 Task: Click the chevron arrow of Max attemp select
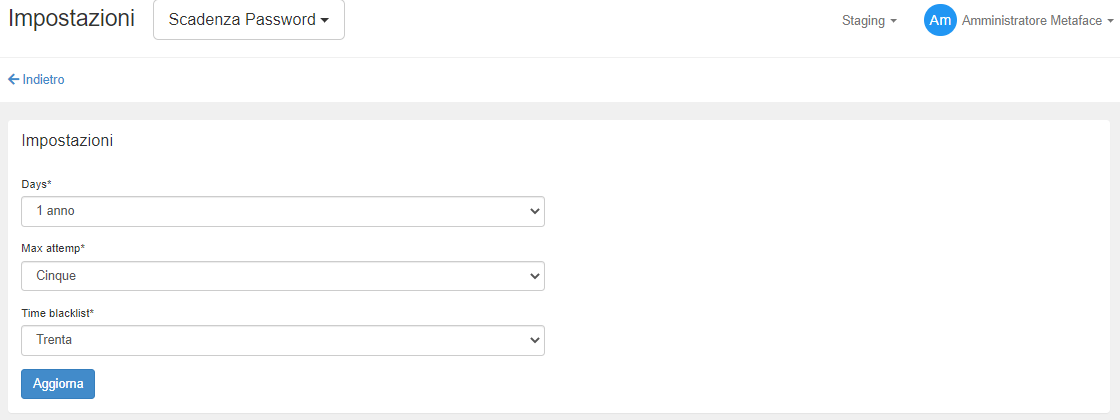535,276
